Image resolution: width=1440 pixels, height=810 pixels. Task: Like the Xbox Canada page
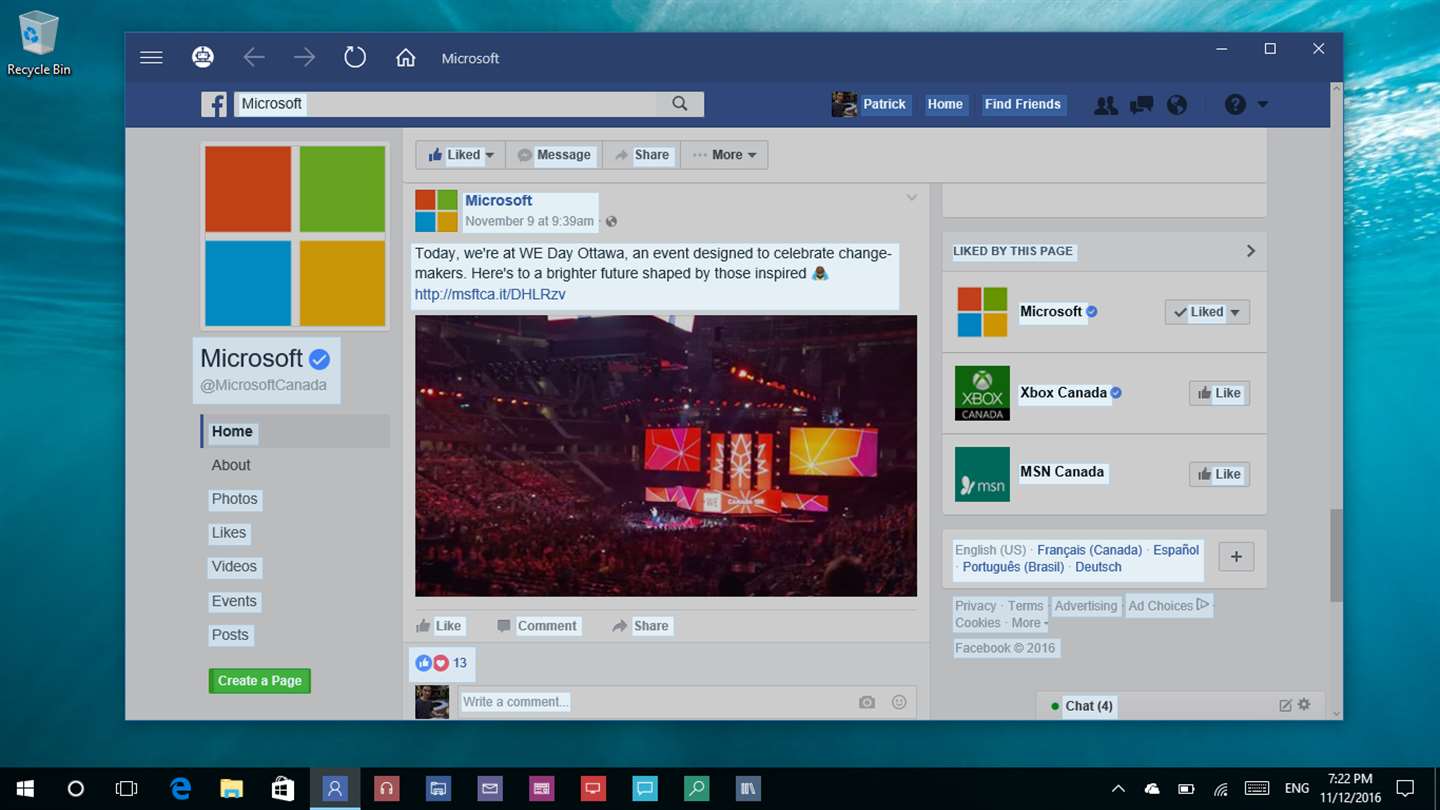point(1219,393)
